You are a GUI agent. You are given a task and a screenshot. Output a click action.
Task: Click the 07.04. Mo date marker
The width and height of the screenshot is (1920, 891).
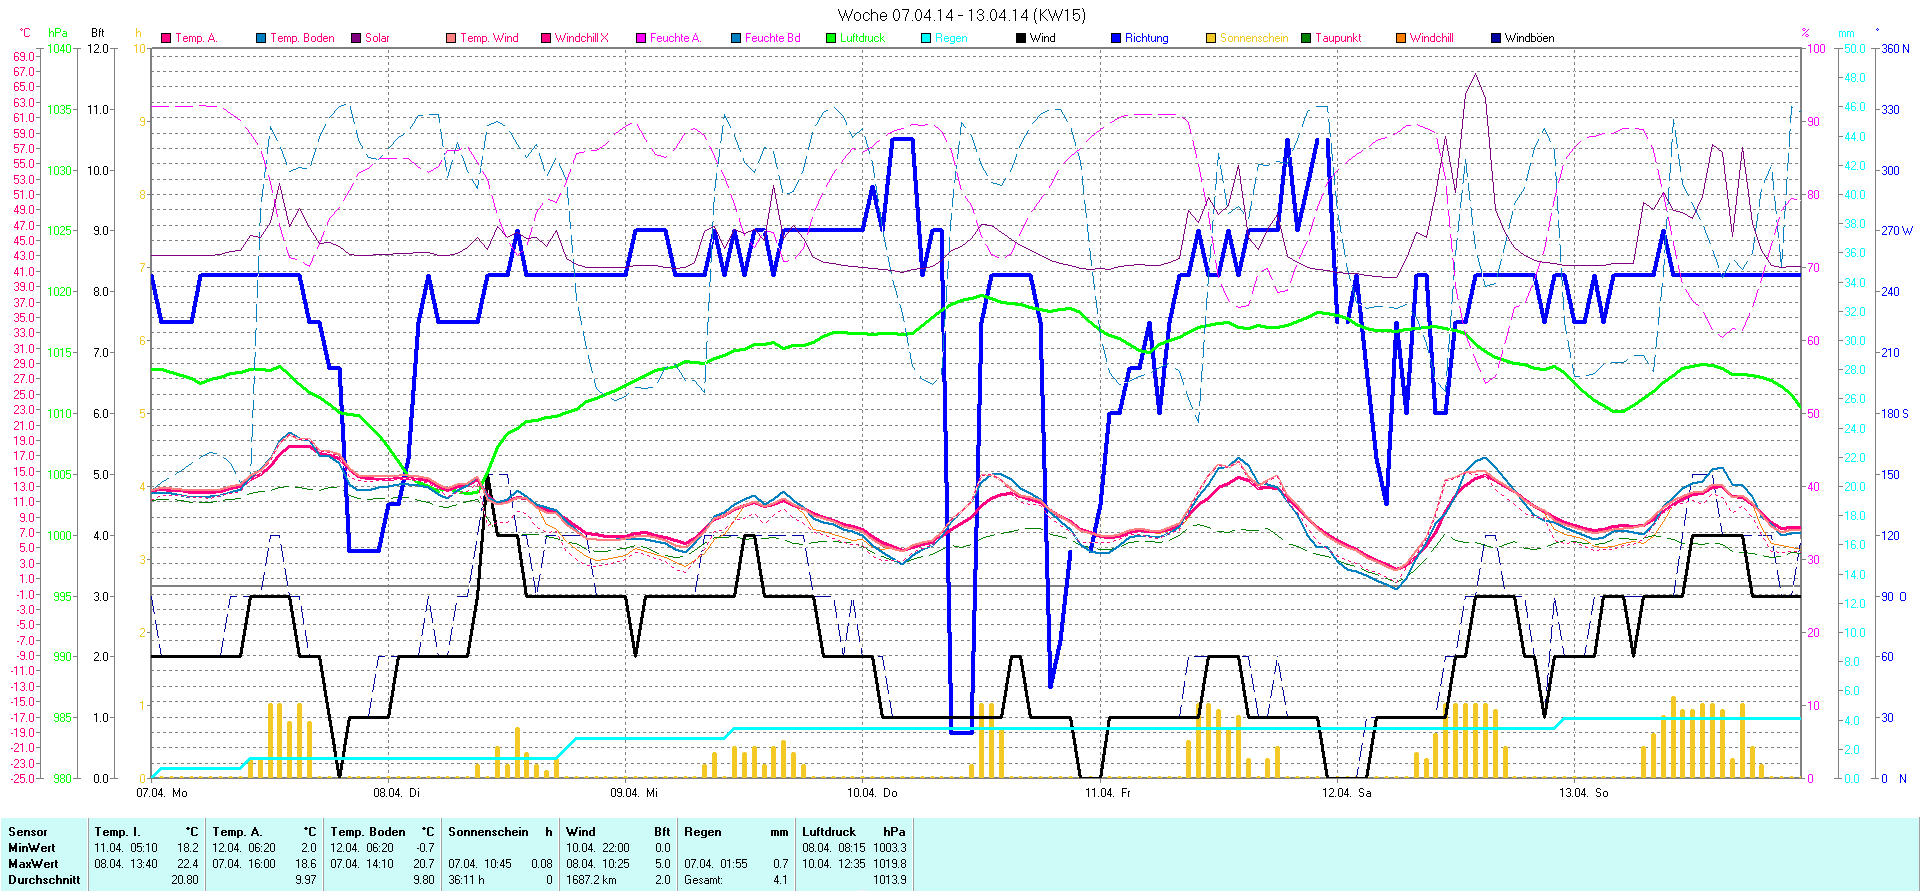(162, 793)
